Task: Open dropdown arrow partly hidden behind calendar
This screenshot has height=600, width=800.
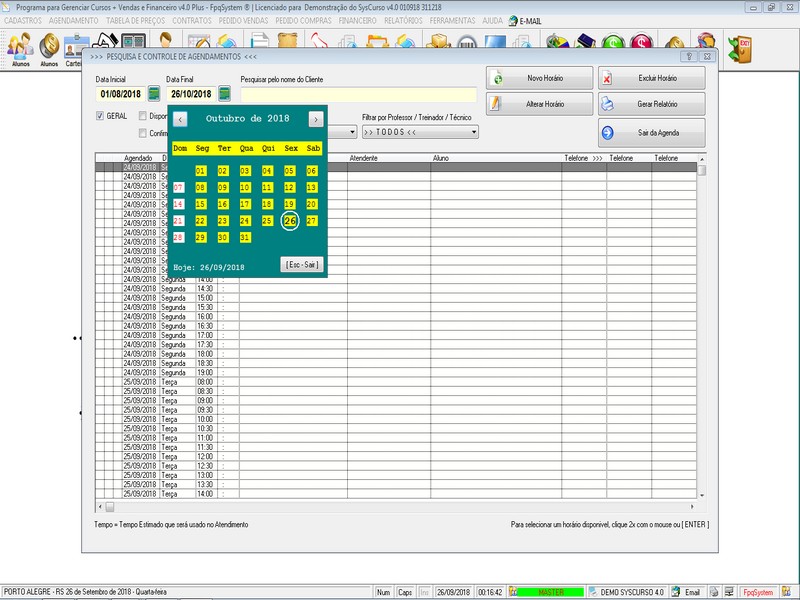Action: 352,132
